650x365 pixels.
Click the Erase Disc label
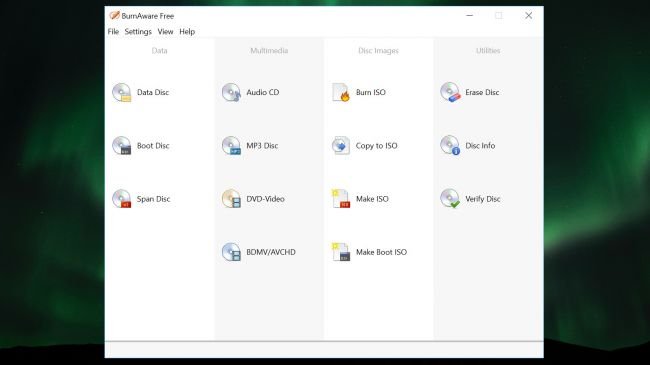(482, 92)
